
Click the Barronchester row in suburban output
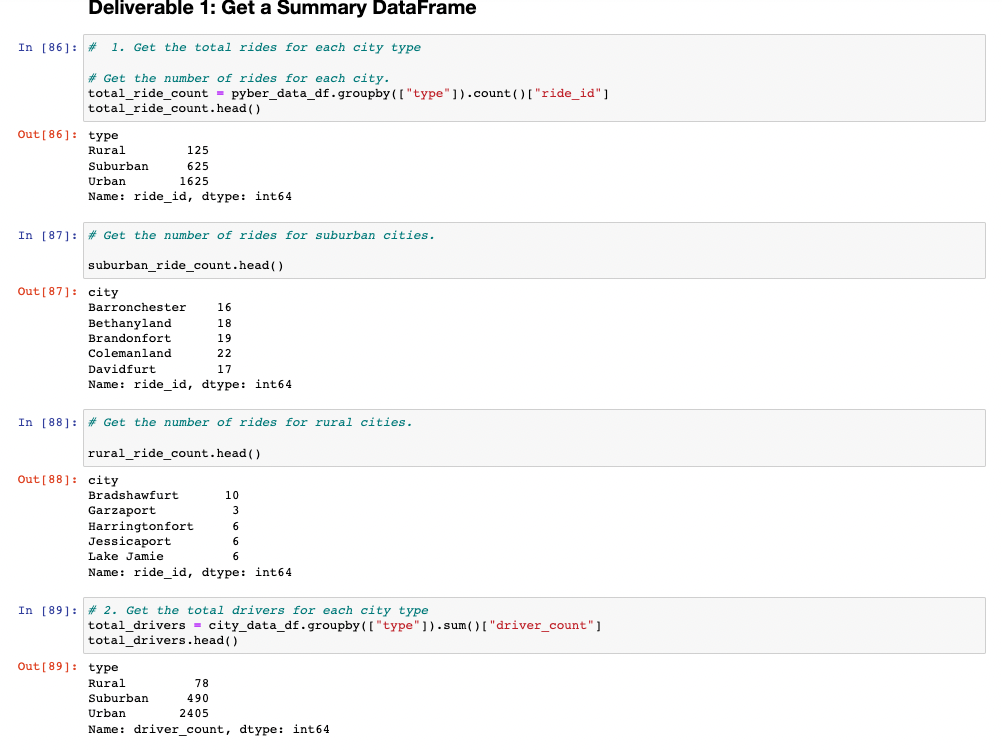pyautogui.click(x=157, y=307)
